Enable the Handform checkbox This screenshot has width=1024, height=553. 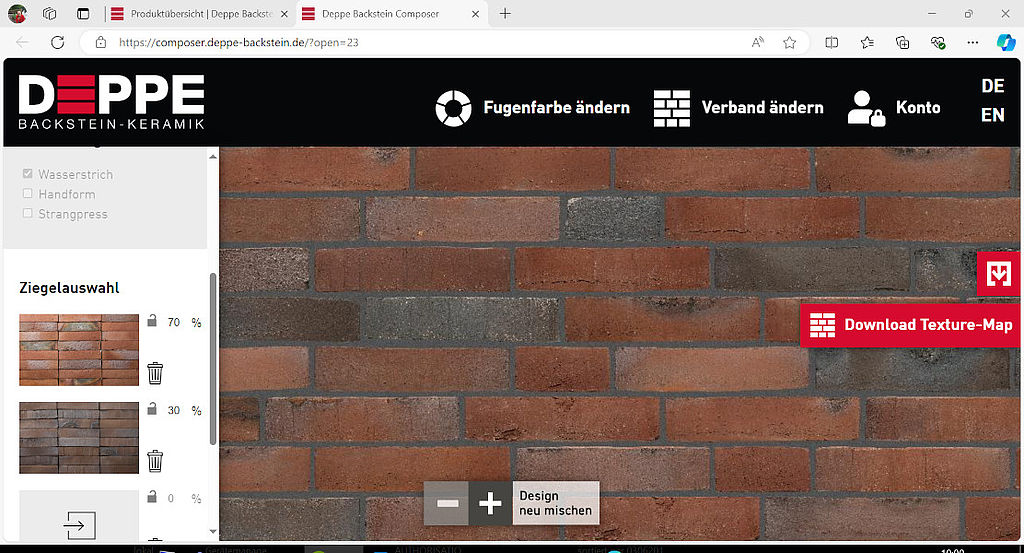pos(28,194)
